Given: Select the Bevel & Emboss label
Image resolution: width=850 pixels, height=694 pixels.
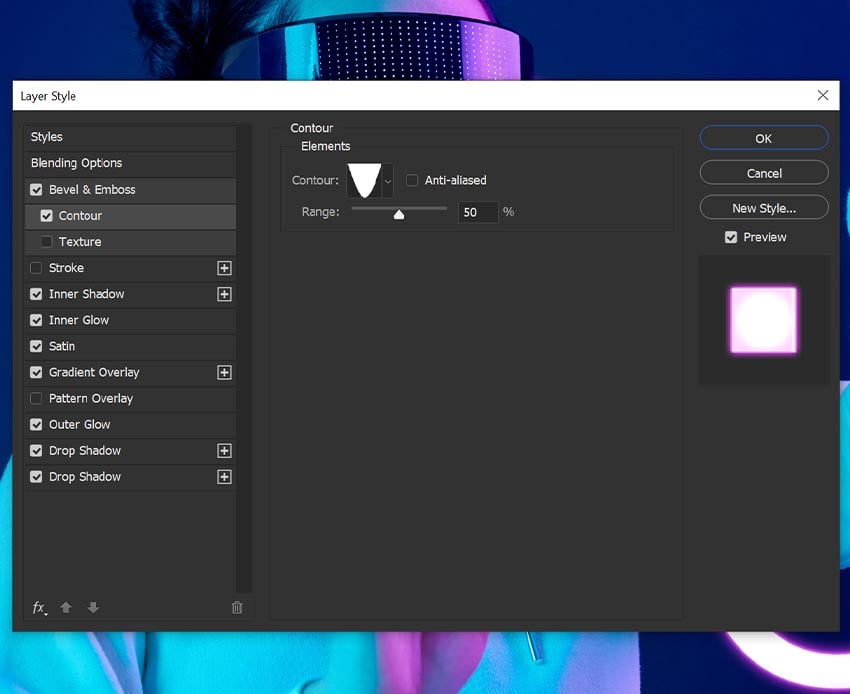Looking at the screenshot, I should tap(92, 190).
